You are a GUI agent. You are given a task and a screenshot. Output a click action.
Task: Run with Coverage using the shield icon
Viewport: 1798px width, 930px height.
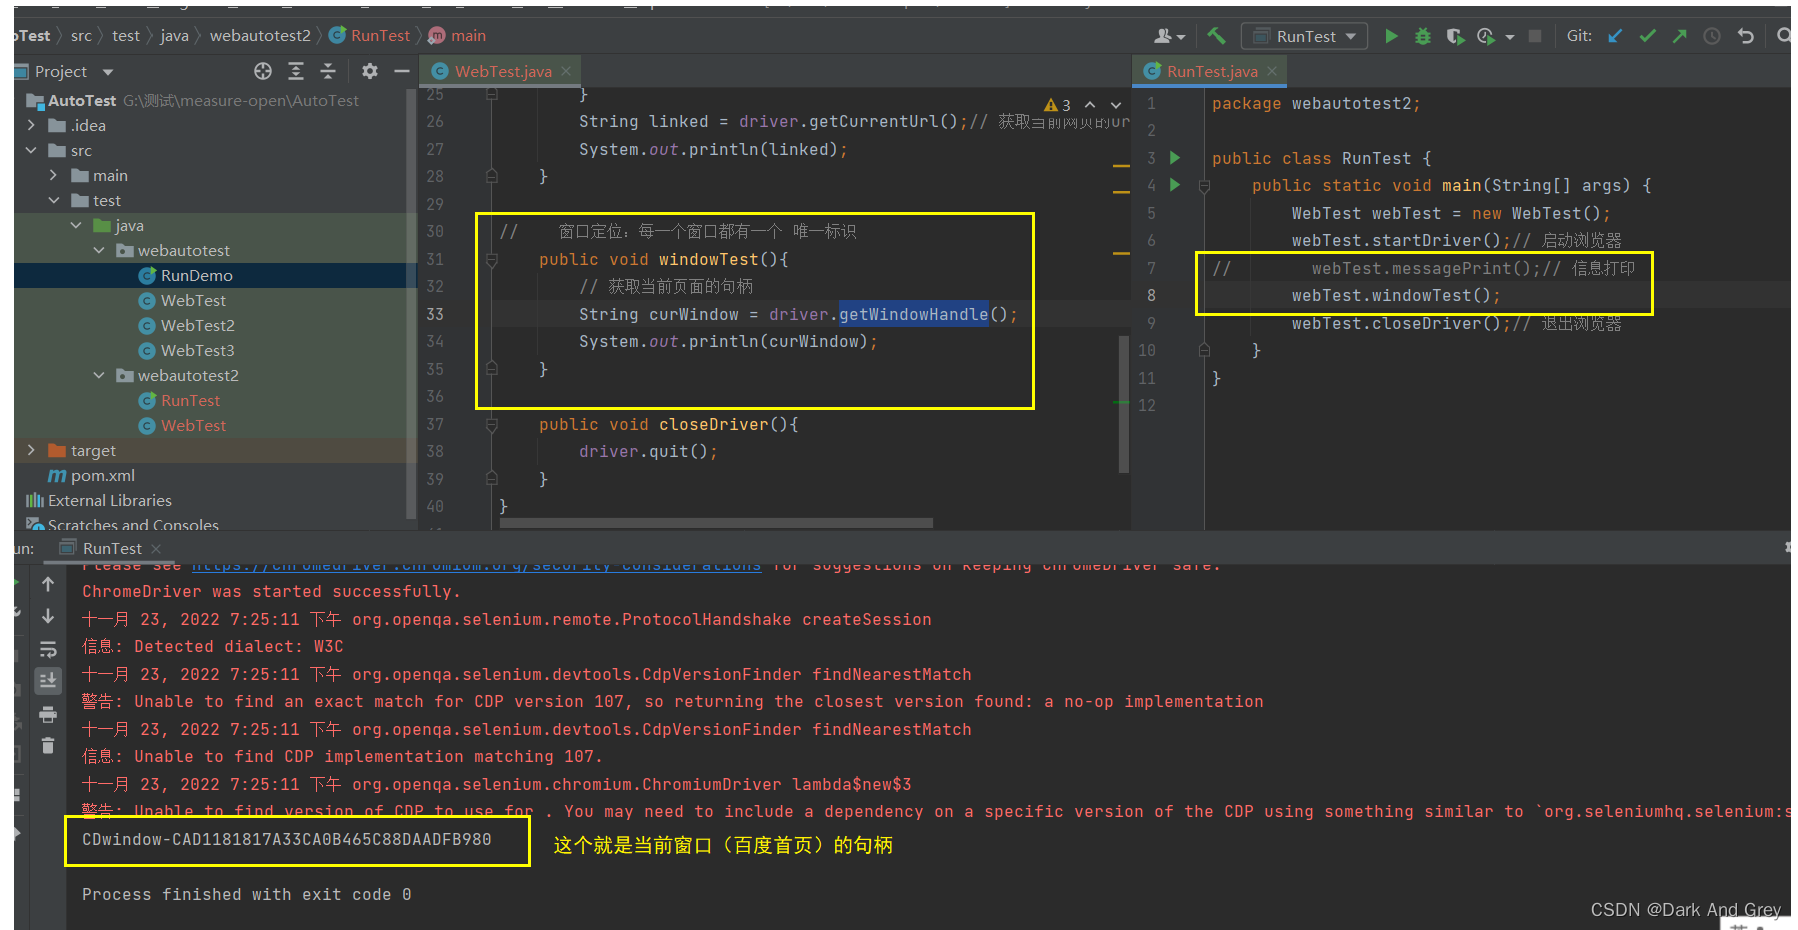pyautogui.click(x=1455, y=36)
